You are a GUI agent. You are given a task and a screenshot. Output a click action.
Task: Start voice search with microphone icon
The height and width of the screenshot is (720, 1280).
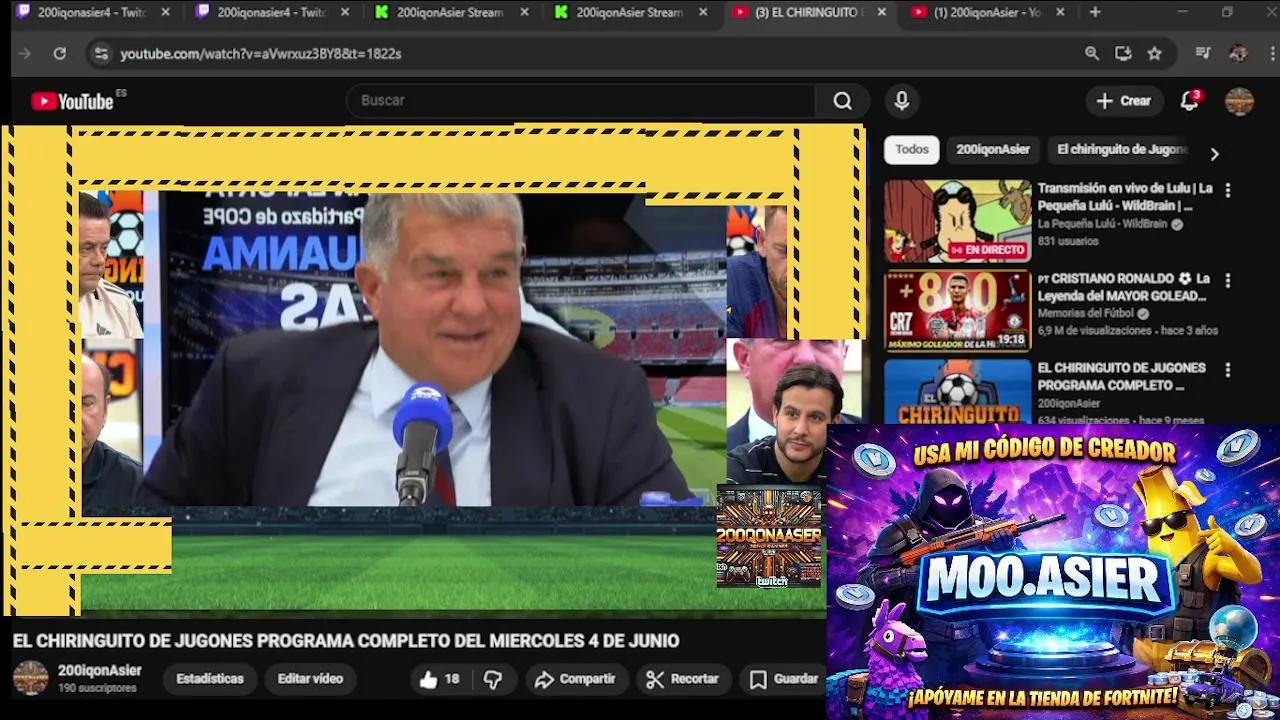pyautogui.click(x=901, y=101)
